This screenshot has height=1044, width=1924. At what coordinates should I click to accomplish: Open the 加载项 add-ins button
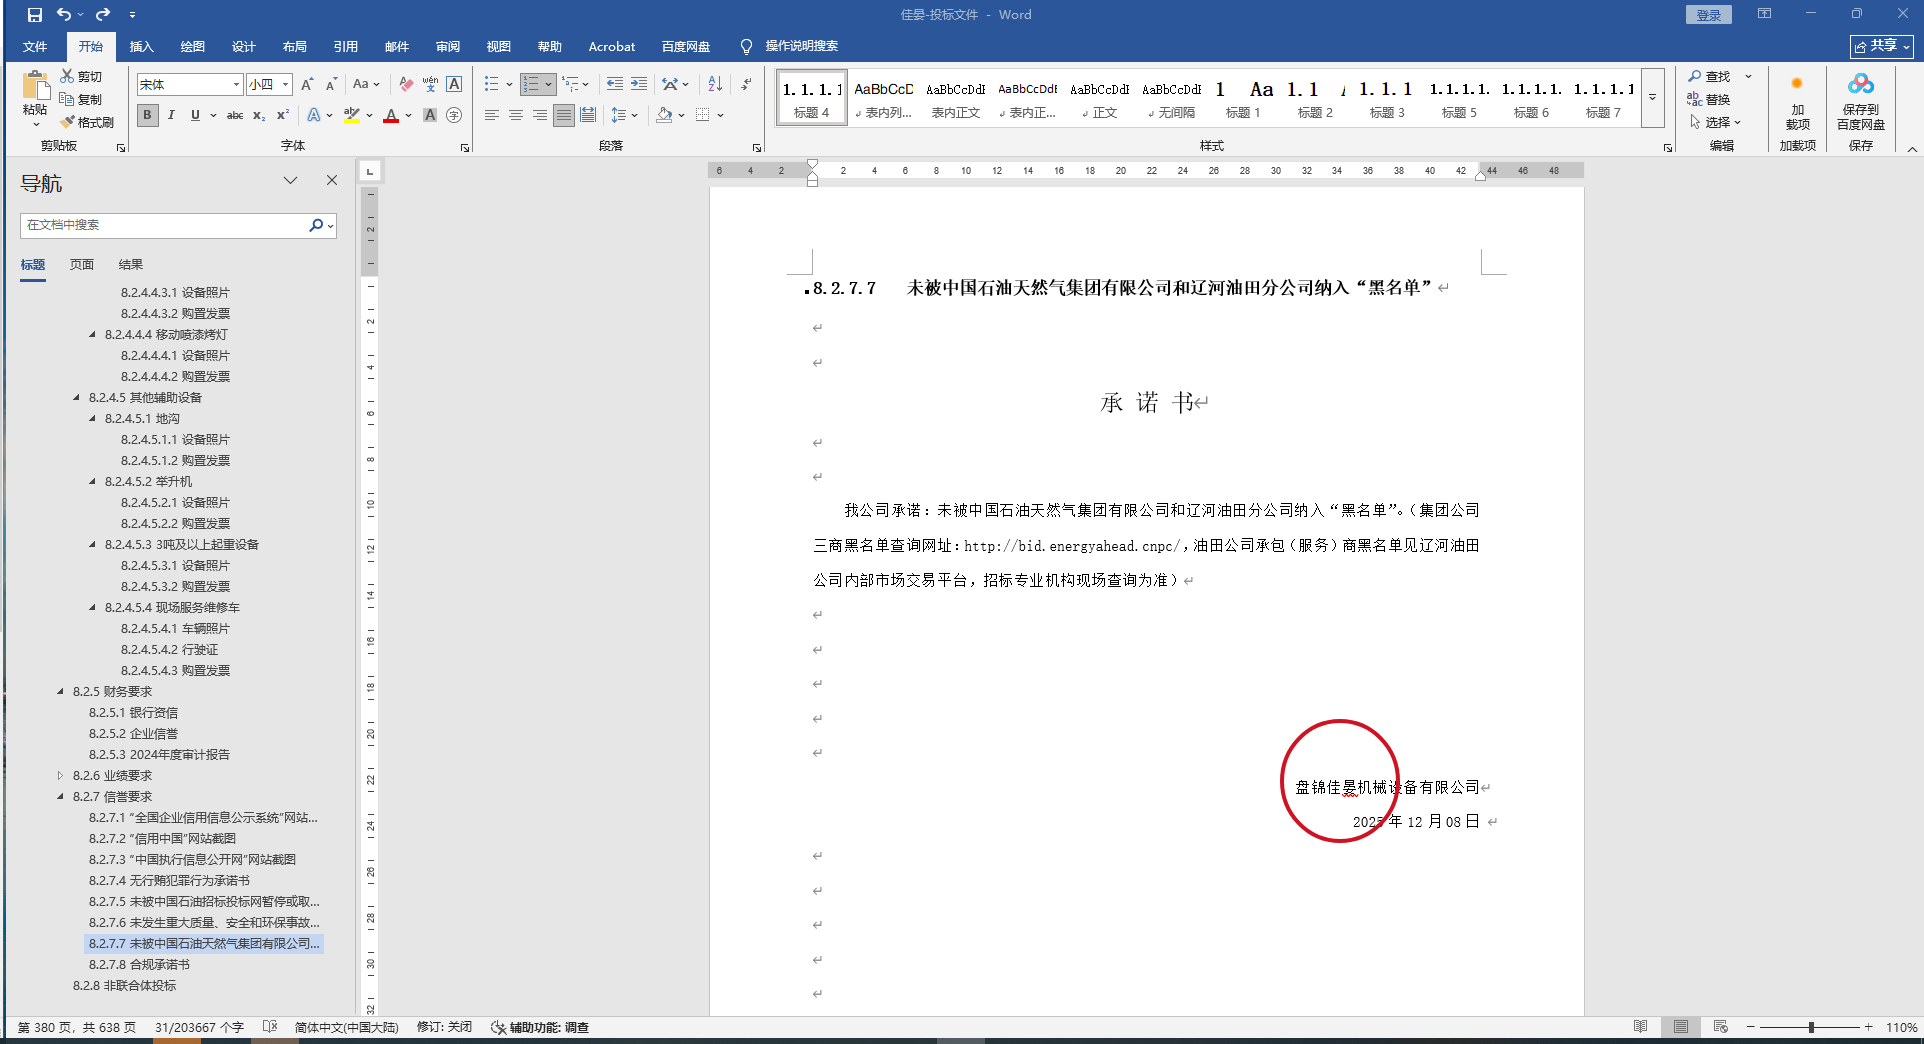[x=1798, y=101]
